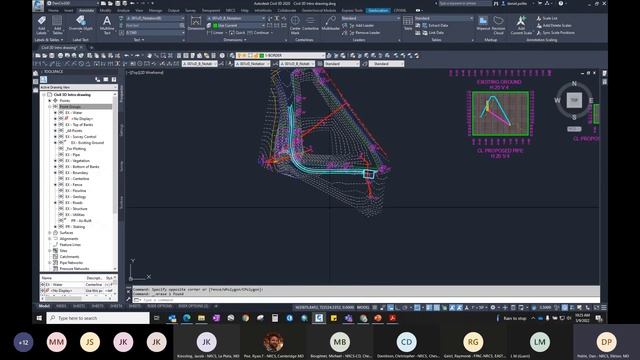Click the Centerline tool in ribbon

(310, 24)
